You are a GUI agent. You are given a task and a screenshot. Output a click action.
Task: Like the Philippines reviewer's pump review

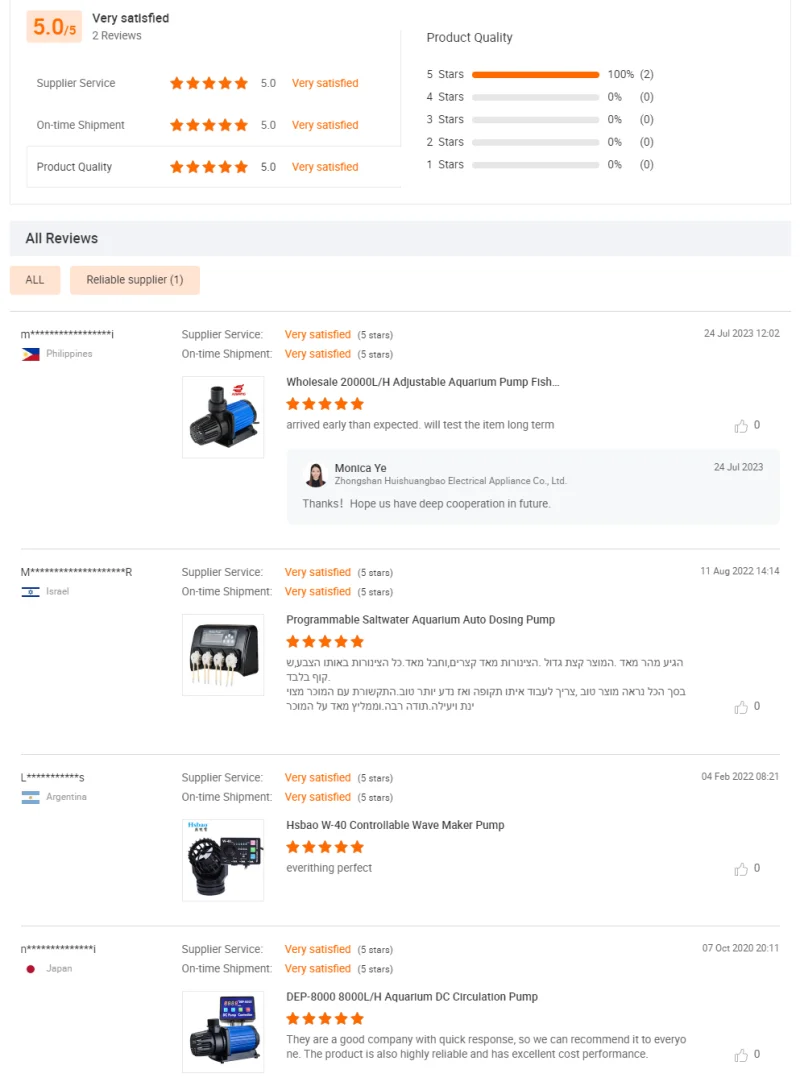click(741, 426)
